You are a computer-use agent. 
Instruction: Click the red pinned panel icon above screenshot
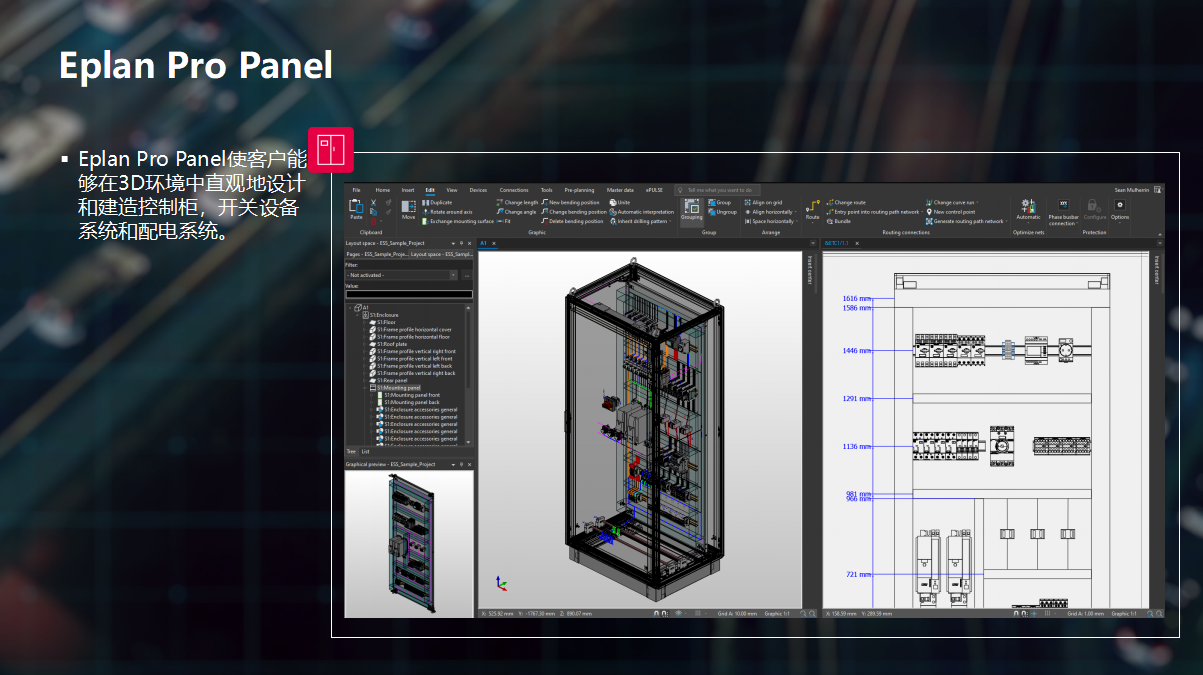pyautogui.click(x=330, y=149)
